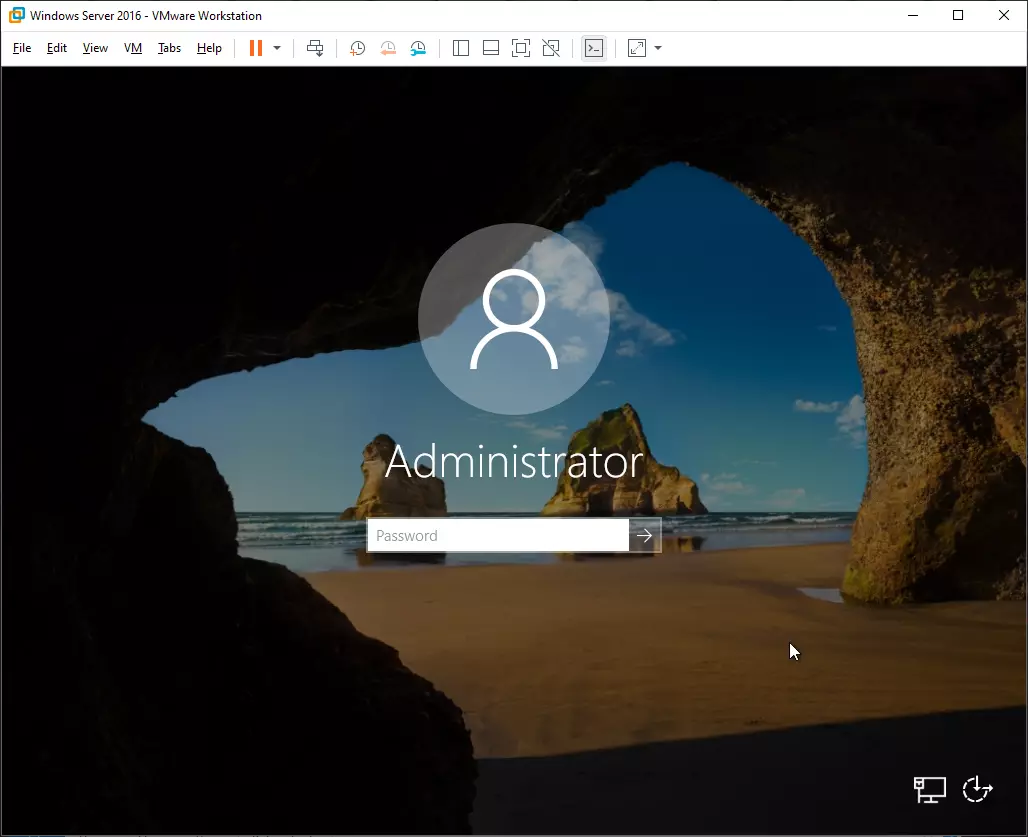Take a snapshot of this VM

tap(357, 48)
